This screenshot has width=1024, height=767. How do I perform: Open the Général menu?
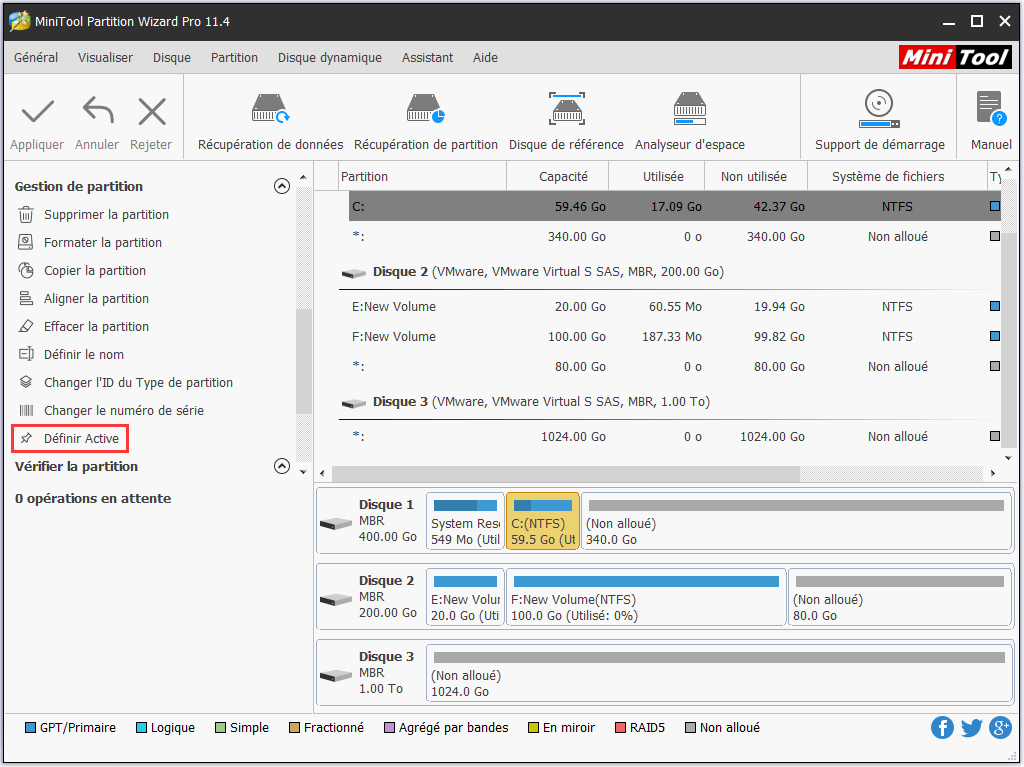tap(36, 57)
